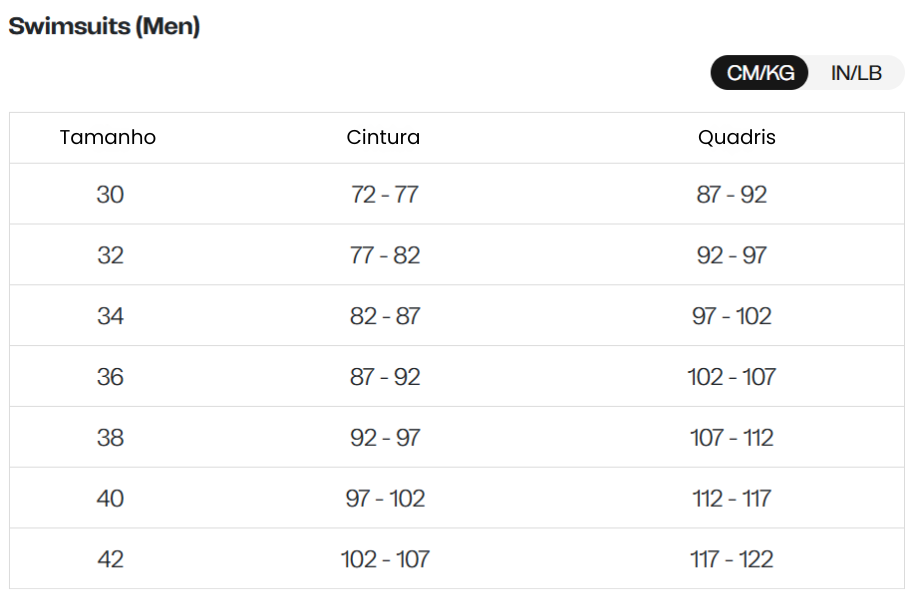913x594 pixels.
Task: Select size 42 in the table
Action: click(110, 560)
